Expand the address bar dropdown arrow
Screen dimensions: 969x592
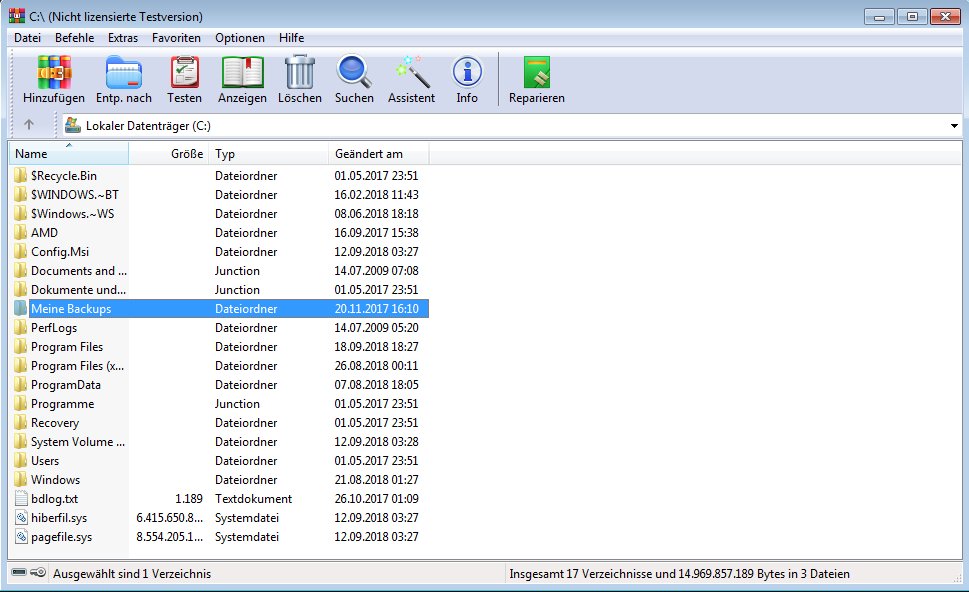954,125
